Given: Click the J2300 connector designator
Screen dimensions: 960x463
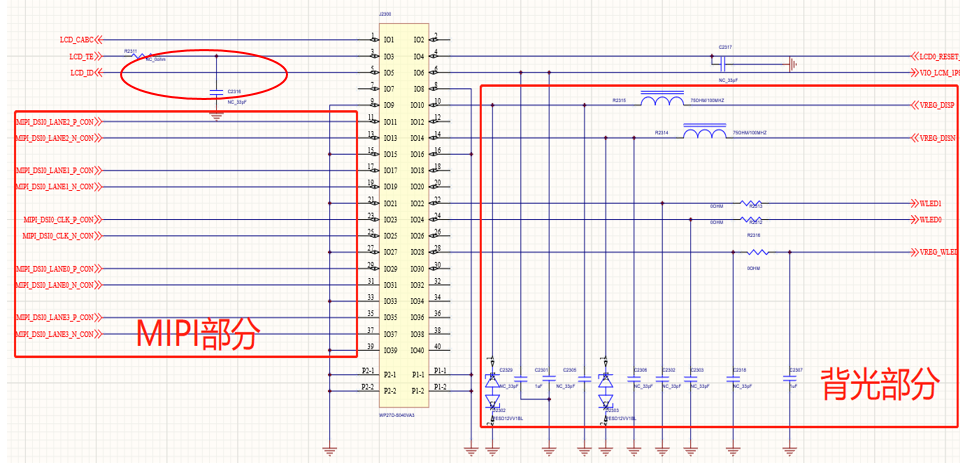Looking at the screenshot, I should 385,13.
